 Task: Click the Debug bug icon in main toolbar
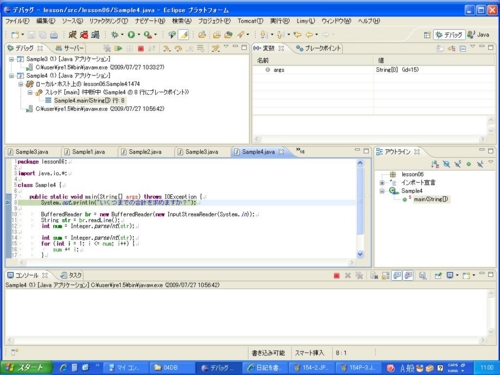point(115,35)
